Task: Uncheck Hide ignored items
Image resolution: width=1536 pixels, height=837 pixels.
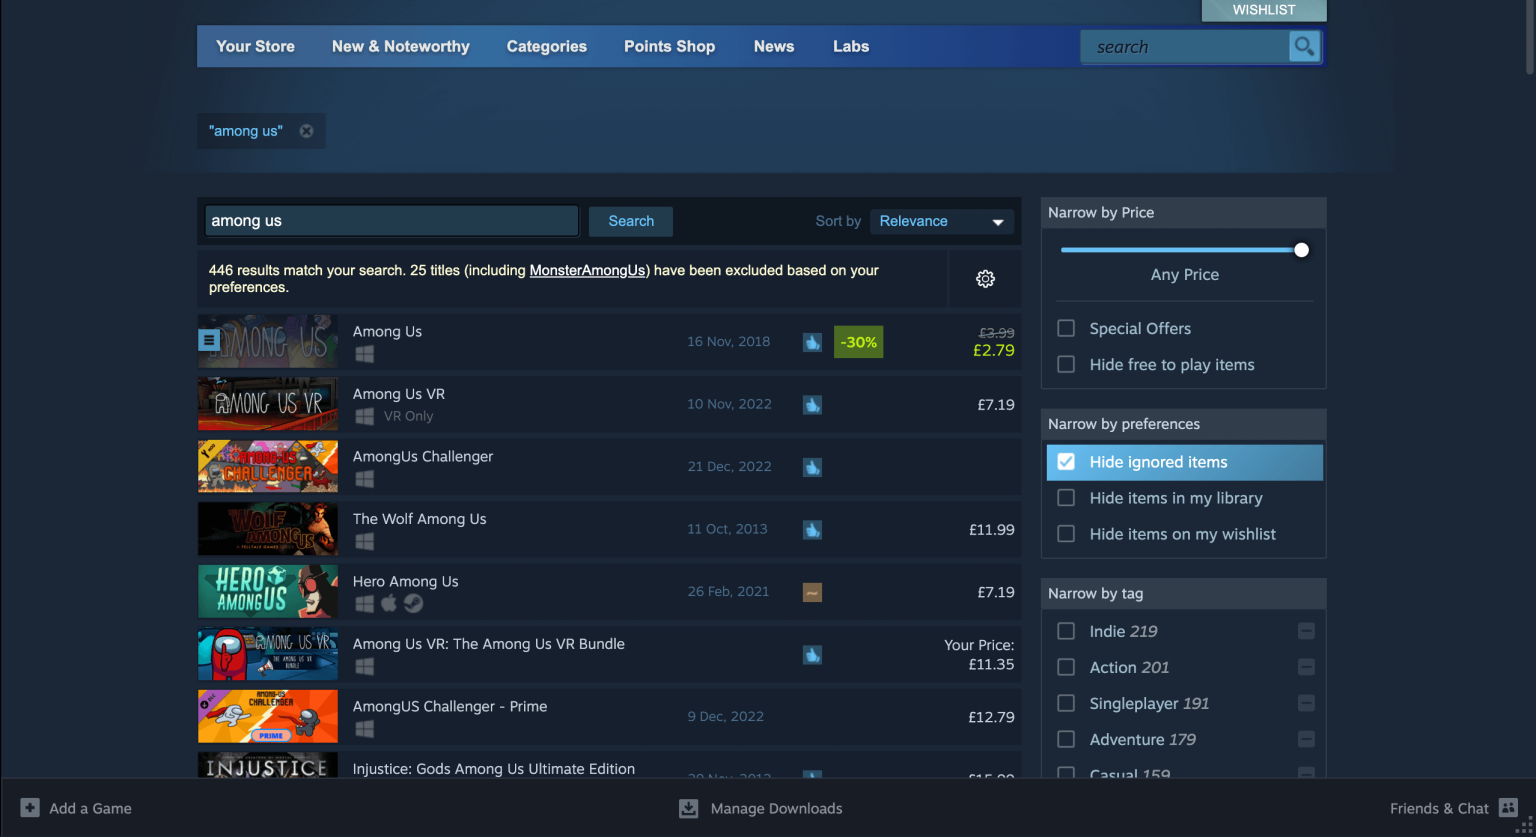Action: (x=1066, y=462)
